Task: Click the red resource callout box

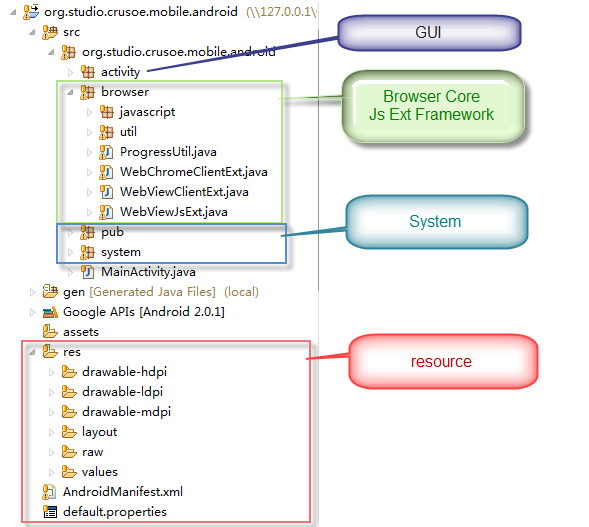Action: click(x=443, y=362)
